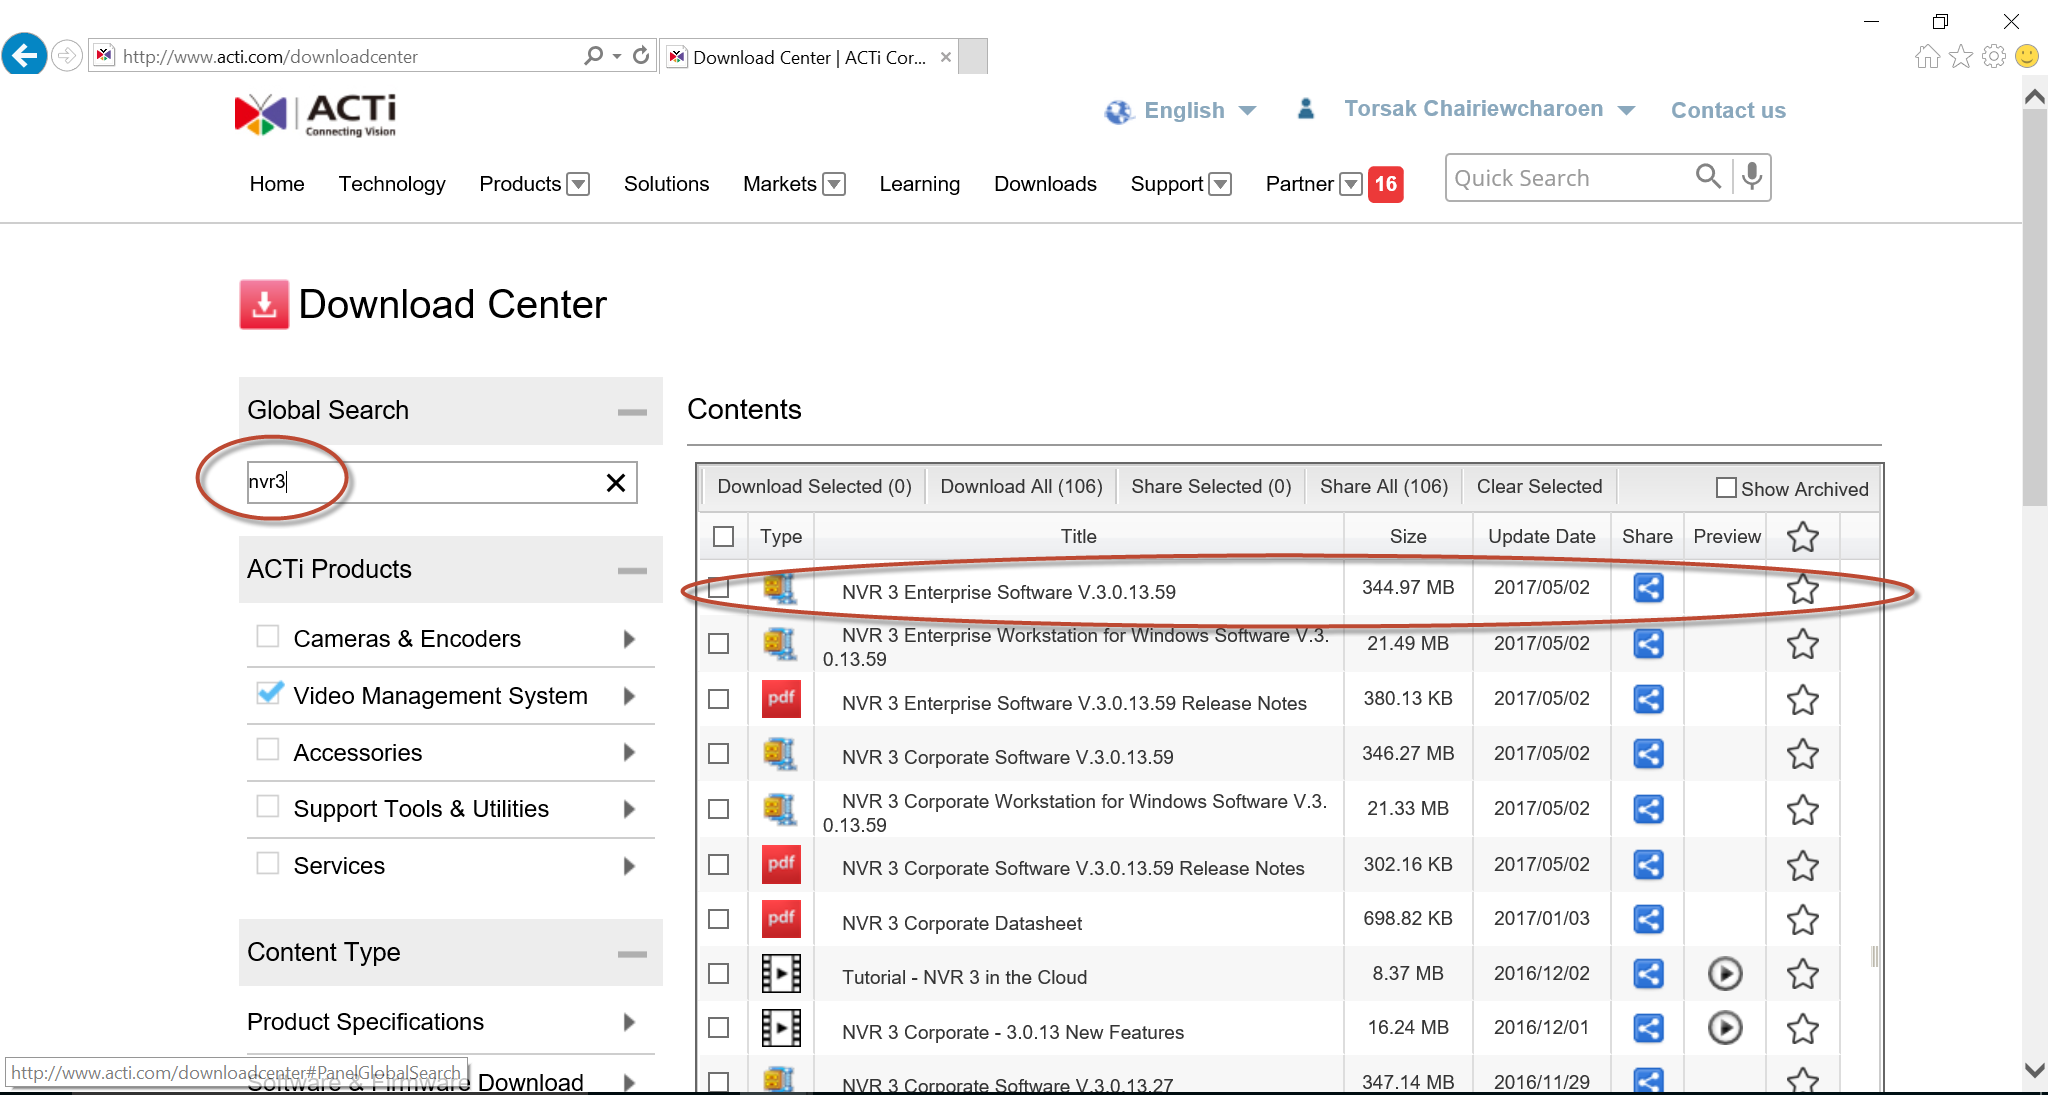The image size is (2048, 1095).
Task: Check the select-all checkbox in table header
Action: tap(724, 537)
